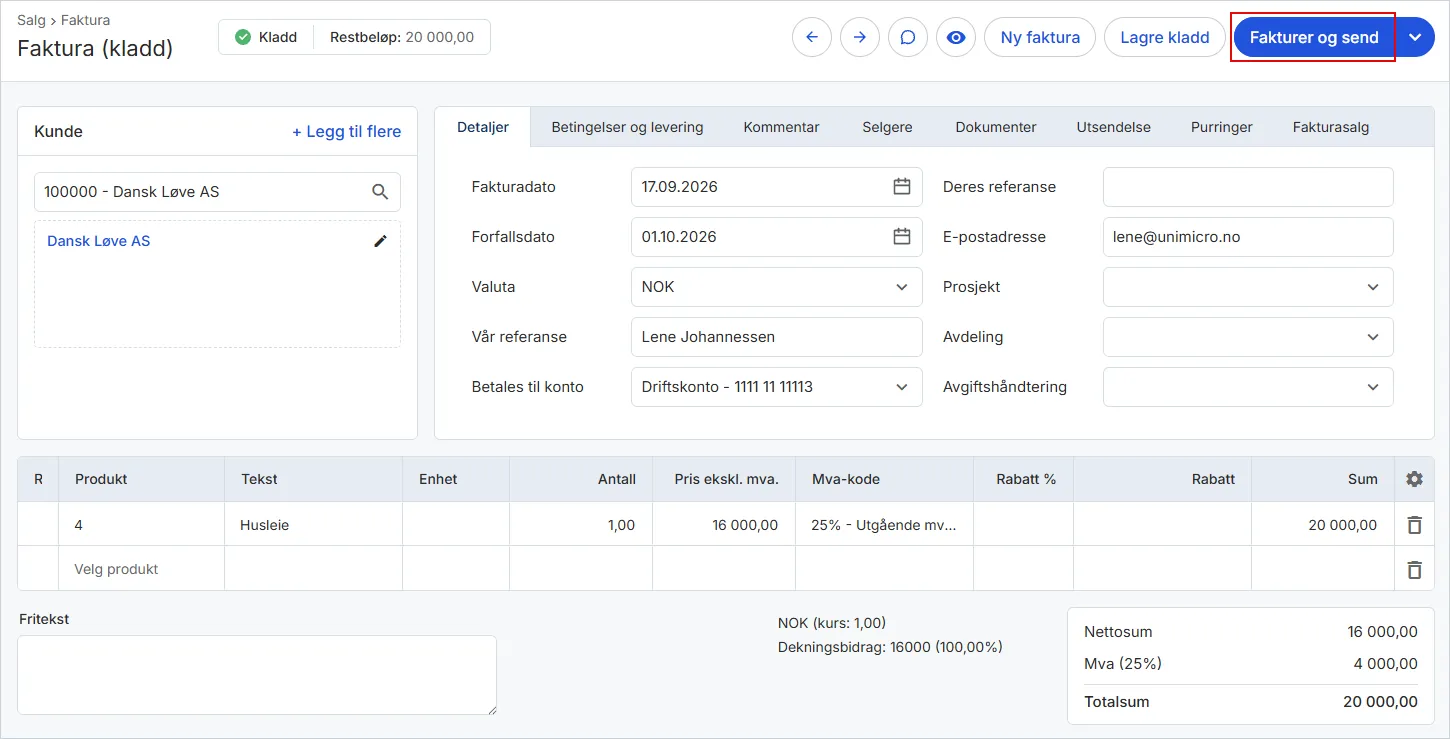Switch to Betingelser og levering tab
This screenshot has height=739, width=1450.
coord(627,127)
